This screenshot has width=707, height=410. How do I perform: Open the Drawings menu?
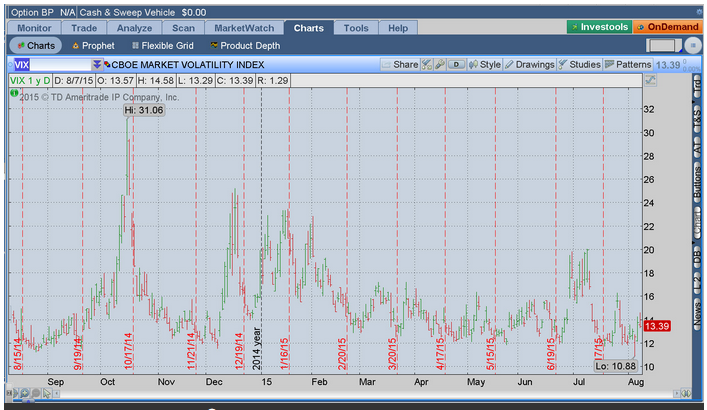[529, 64]
